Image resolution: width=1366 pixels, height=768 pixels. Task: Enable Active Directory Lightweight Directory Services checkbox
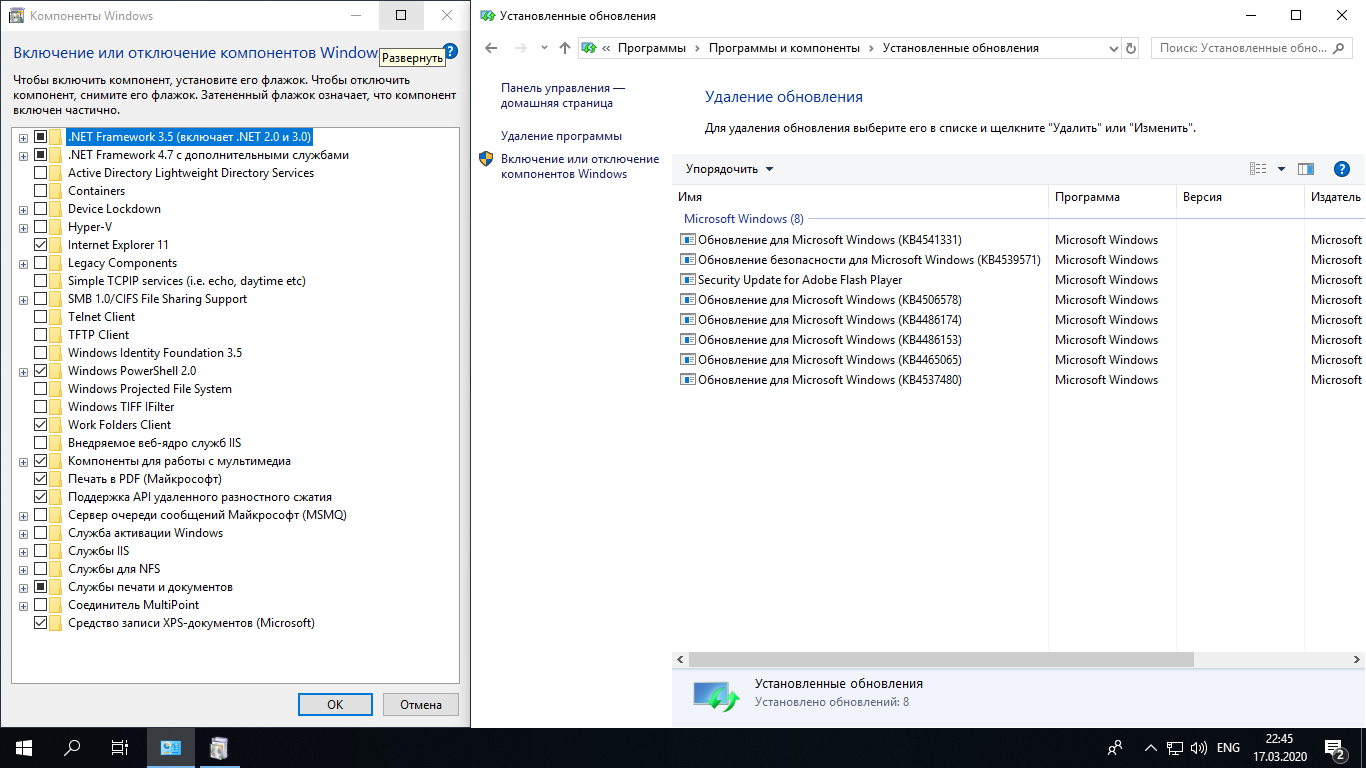click(x=40, y=173)
